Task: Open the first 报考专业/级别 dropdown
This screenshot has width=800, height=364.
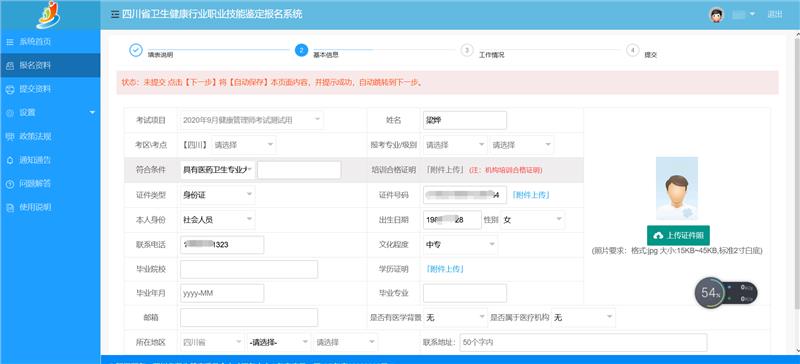Action: point(455,145)
